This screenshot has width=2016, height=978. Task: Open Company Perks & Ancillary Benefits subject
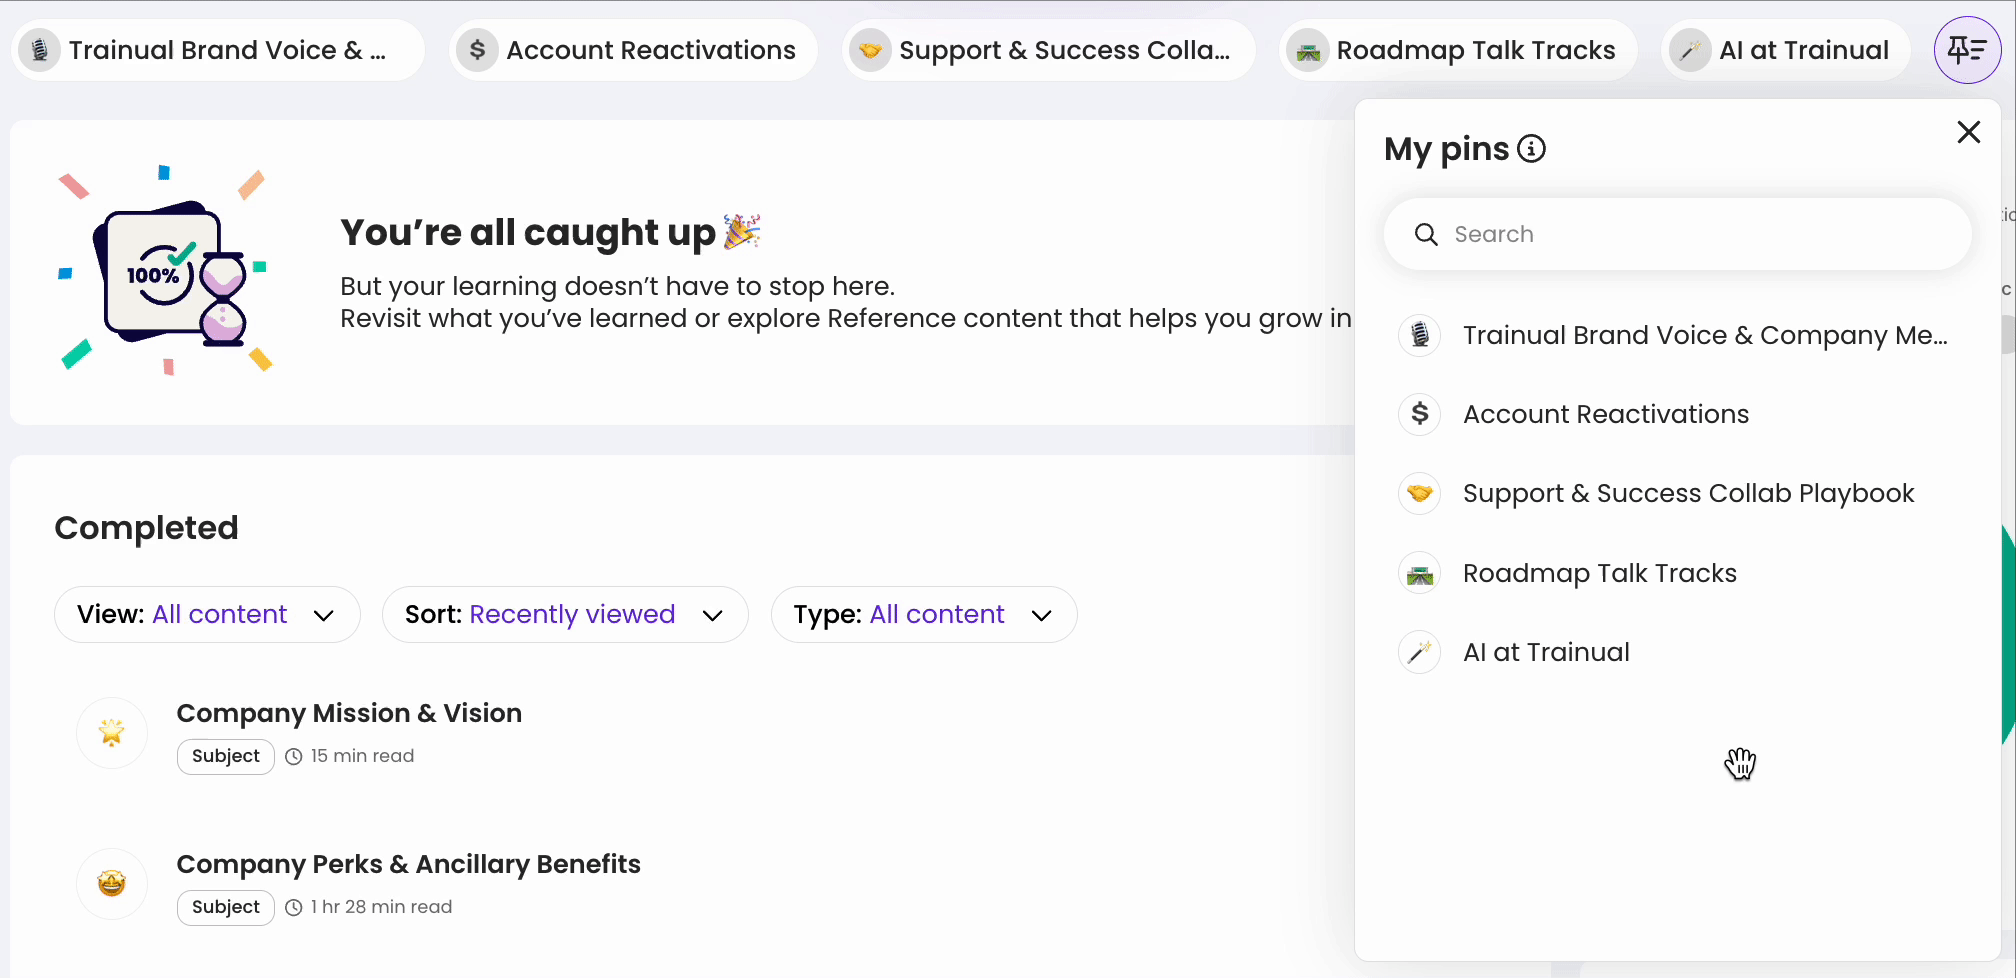[408, 864]
